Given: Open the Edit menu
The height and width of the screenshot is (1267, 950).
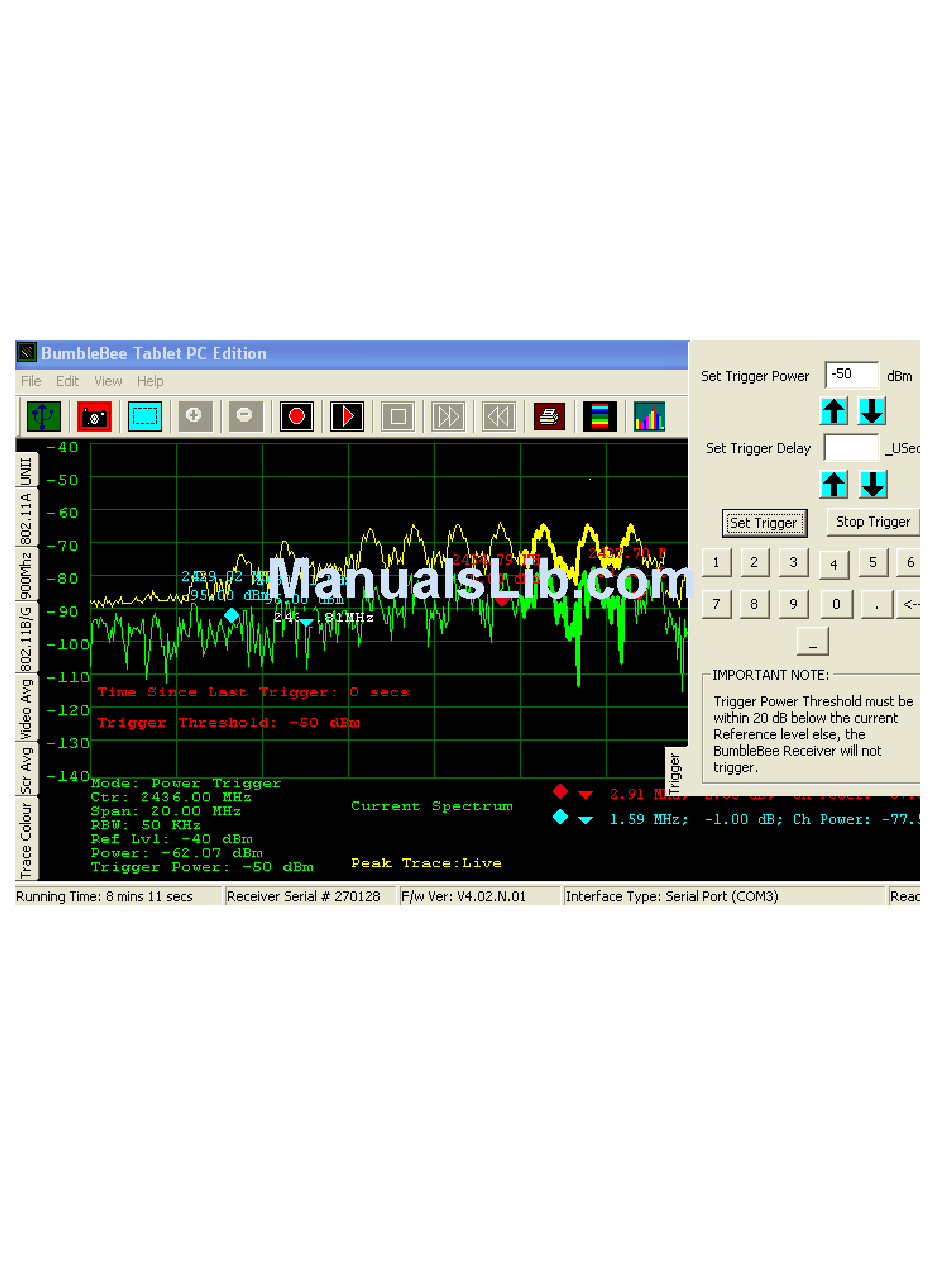Looking at the screenshot, I should 67,381.
